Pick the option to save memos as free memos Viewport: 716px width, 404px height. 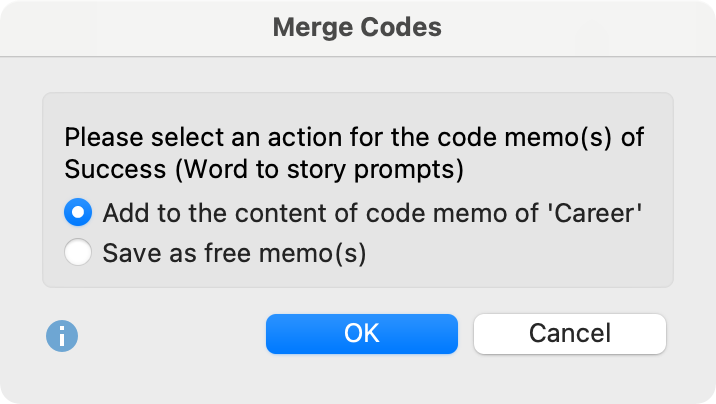[x=78, y=252]
